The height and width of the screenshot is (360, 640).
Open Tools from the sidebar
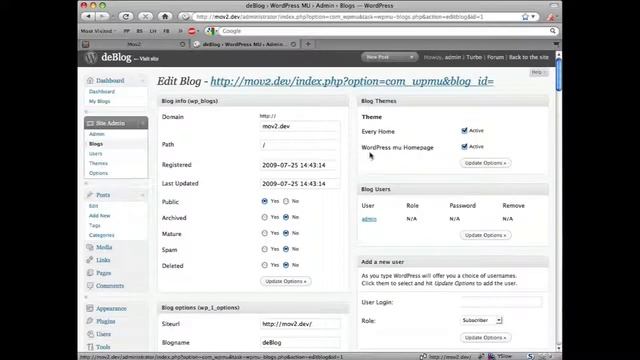(103, 347)
